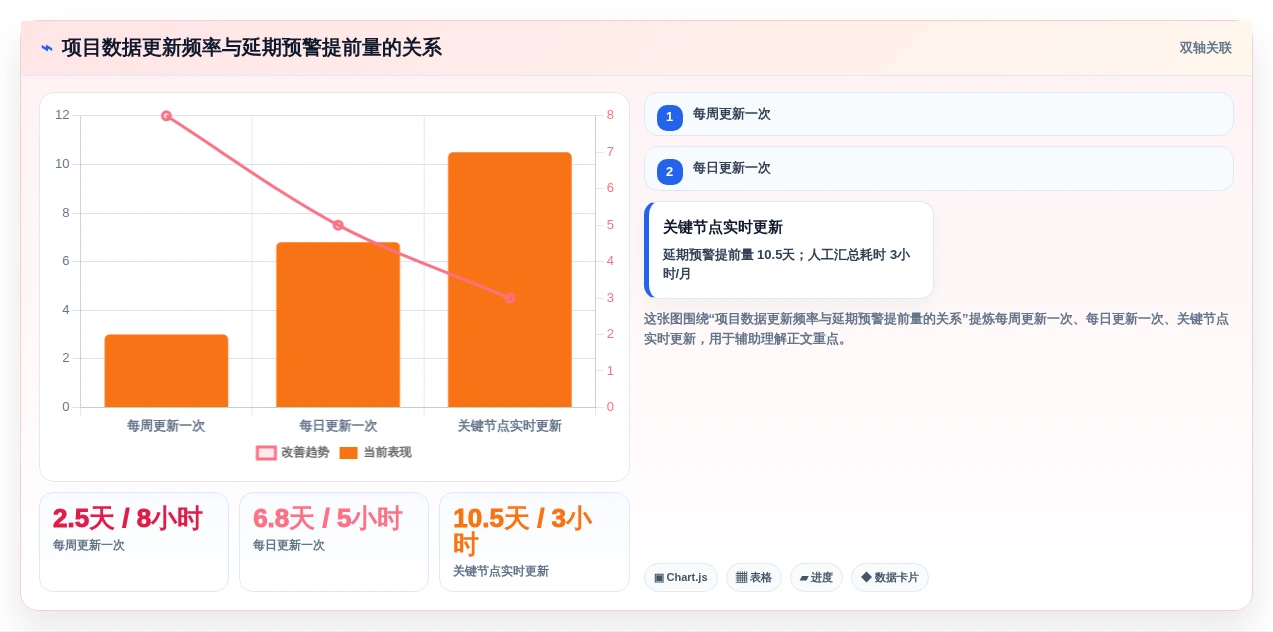1273x632 pixels.
Task: Click the line point above 每周更新一次
Action: 166,116
